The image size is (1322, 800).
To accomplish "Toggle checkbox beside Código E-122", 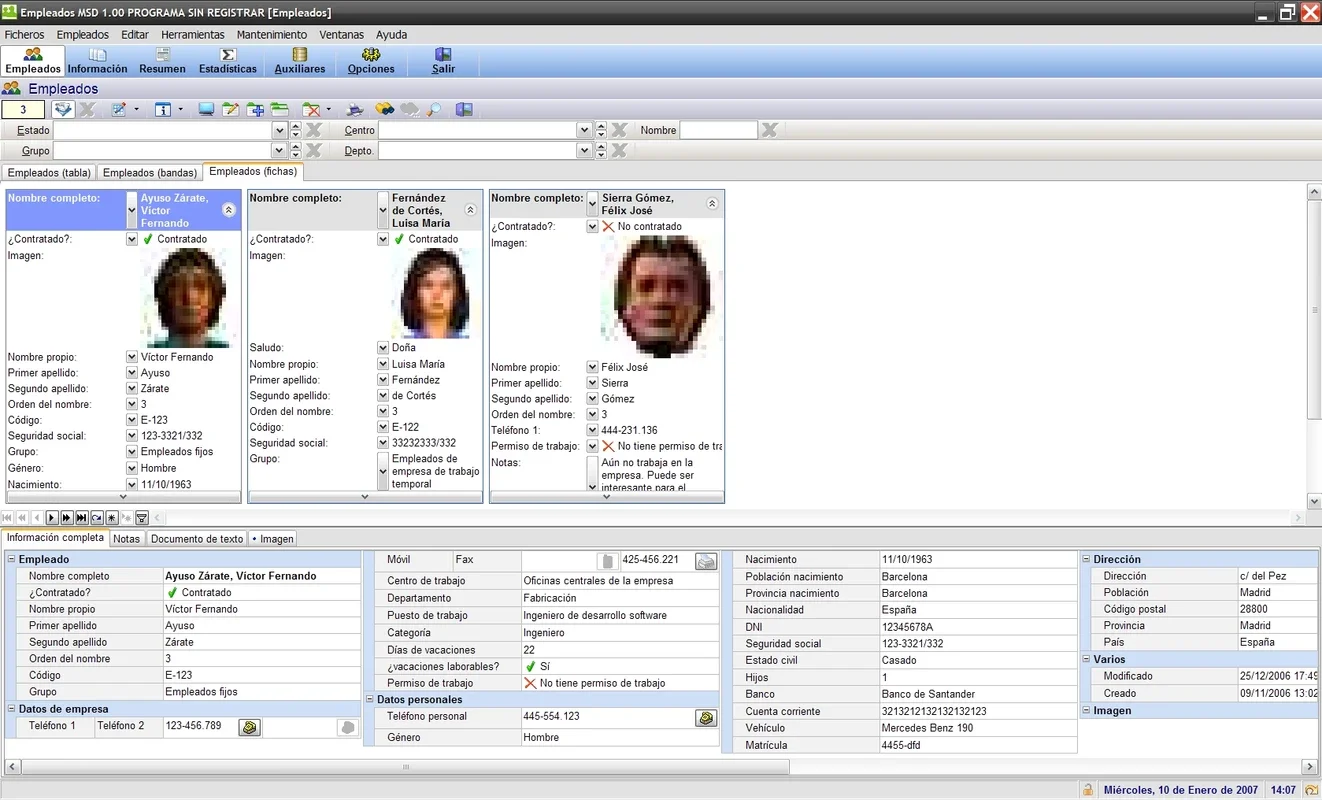I will point(383,427).
